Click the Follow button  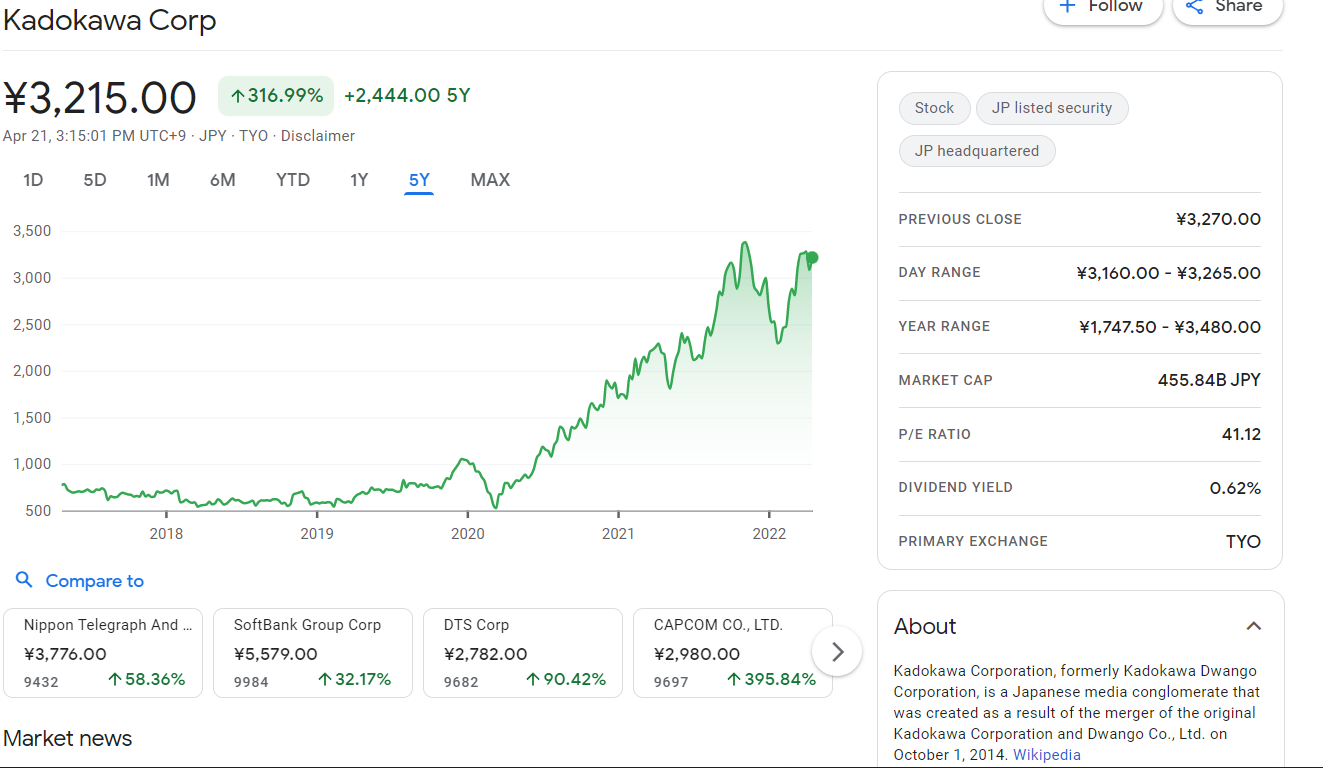pos(1103,7)
